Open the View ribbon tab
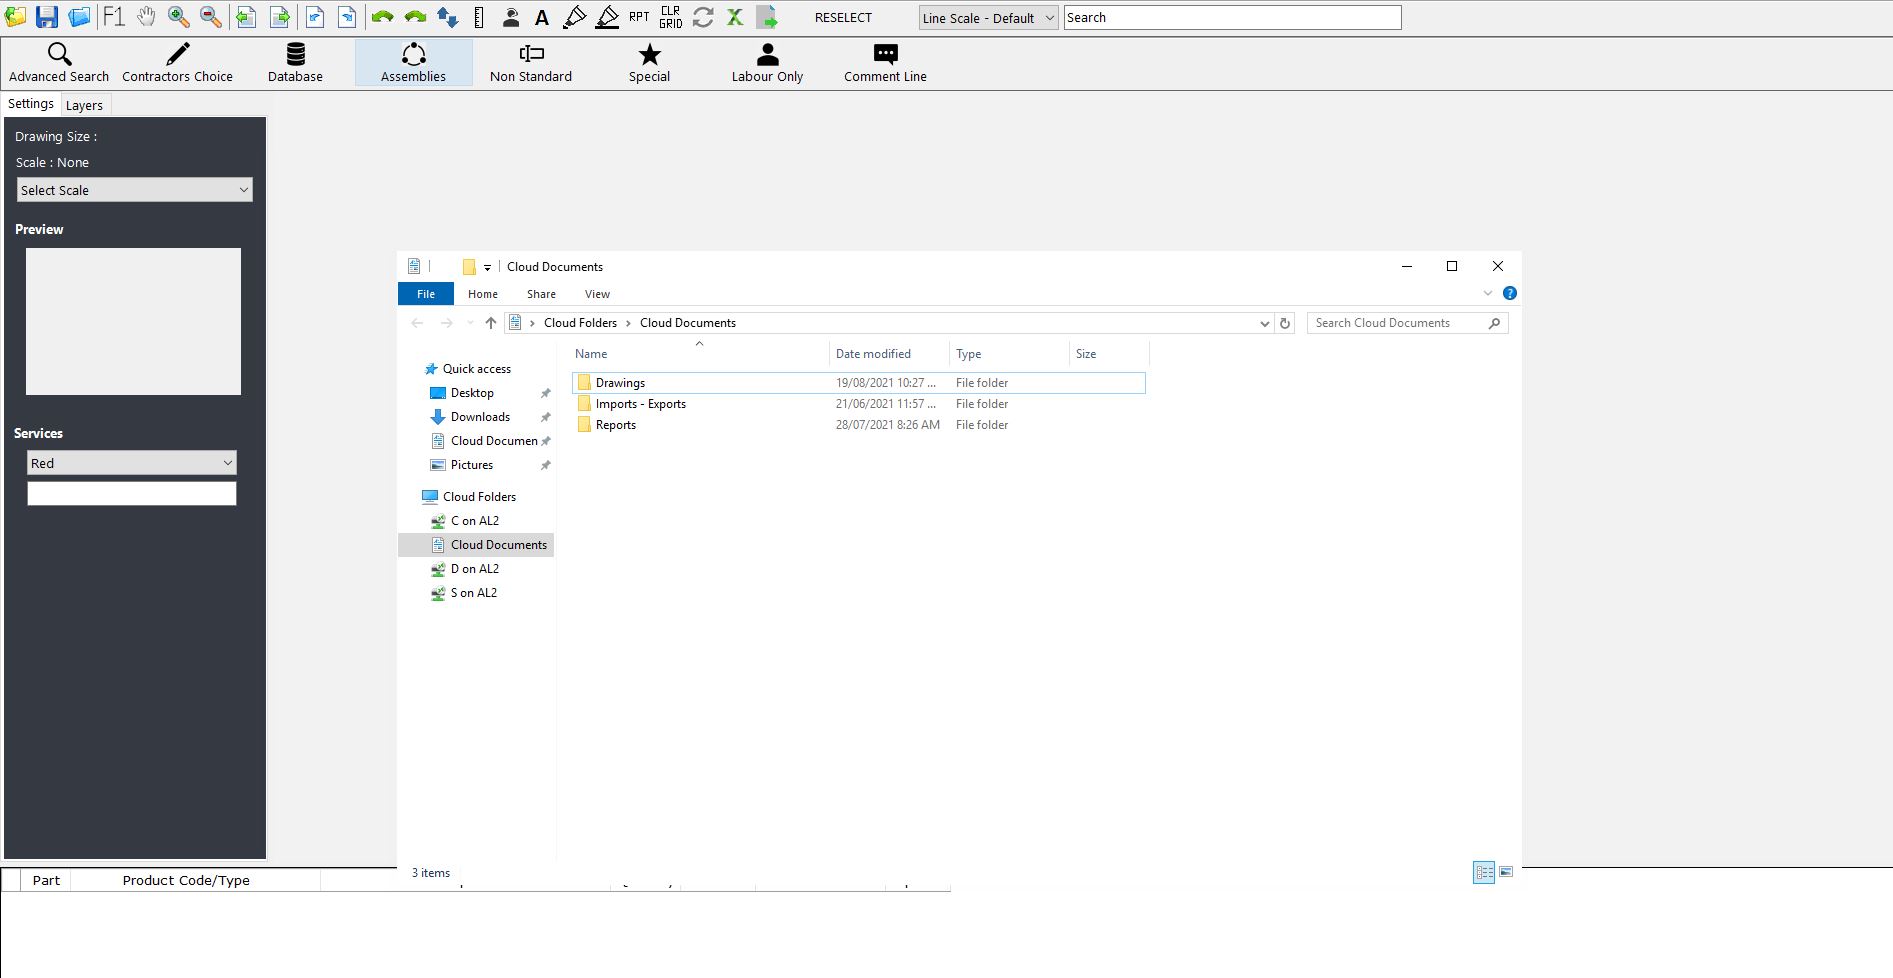The height and width of the screenshot is (978, 1893). (x=597, y=294)
